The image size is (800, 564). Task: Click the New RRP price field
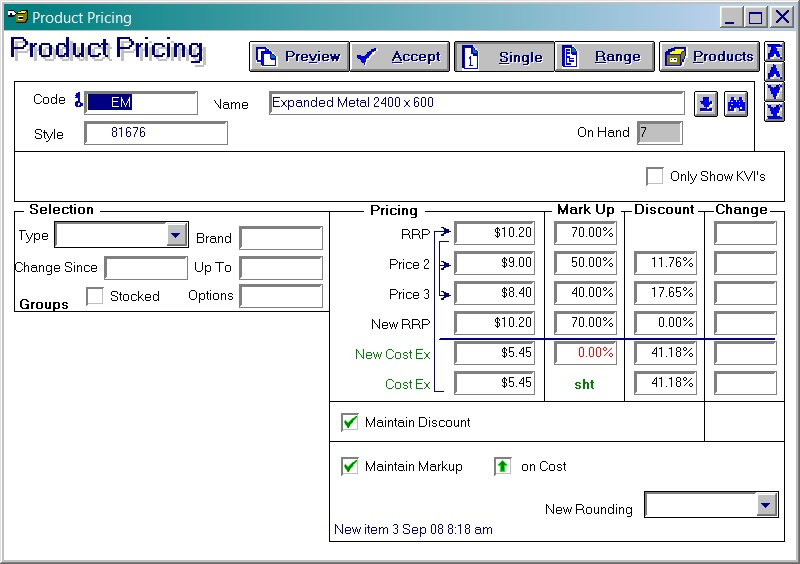tap(494, 323)
